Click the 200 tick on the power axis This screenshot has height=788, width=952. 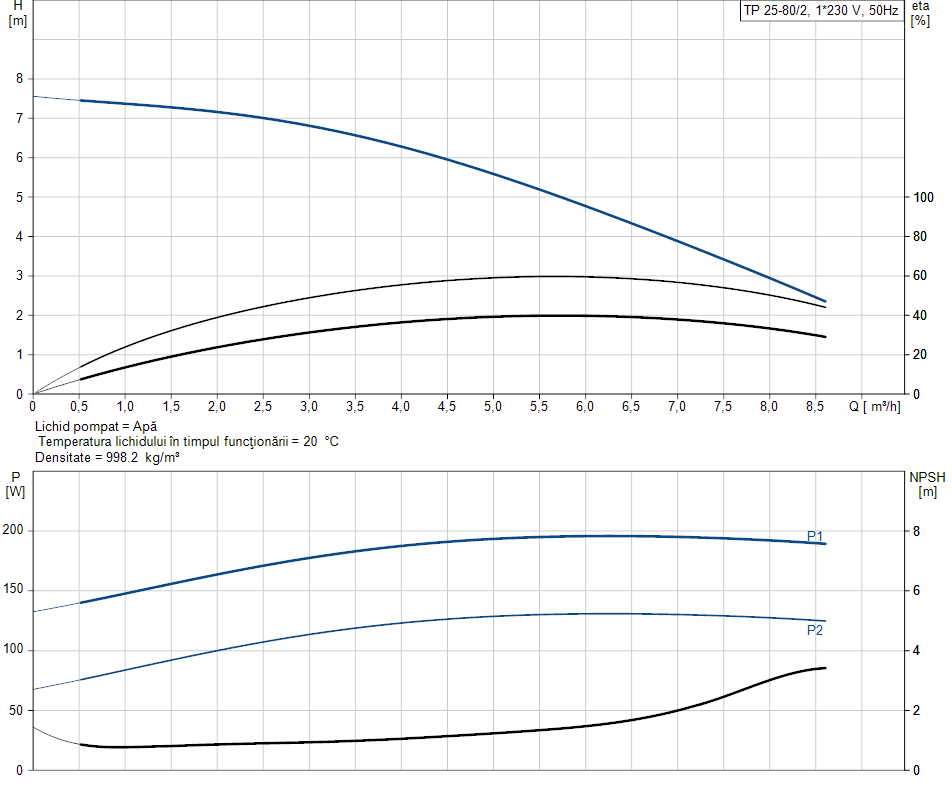[x=15, y=531]
